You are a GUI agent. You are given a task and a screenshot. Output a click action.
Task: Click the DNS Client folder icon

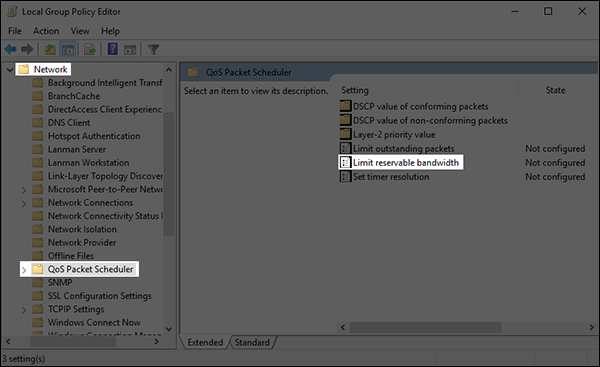click(38, 122)
